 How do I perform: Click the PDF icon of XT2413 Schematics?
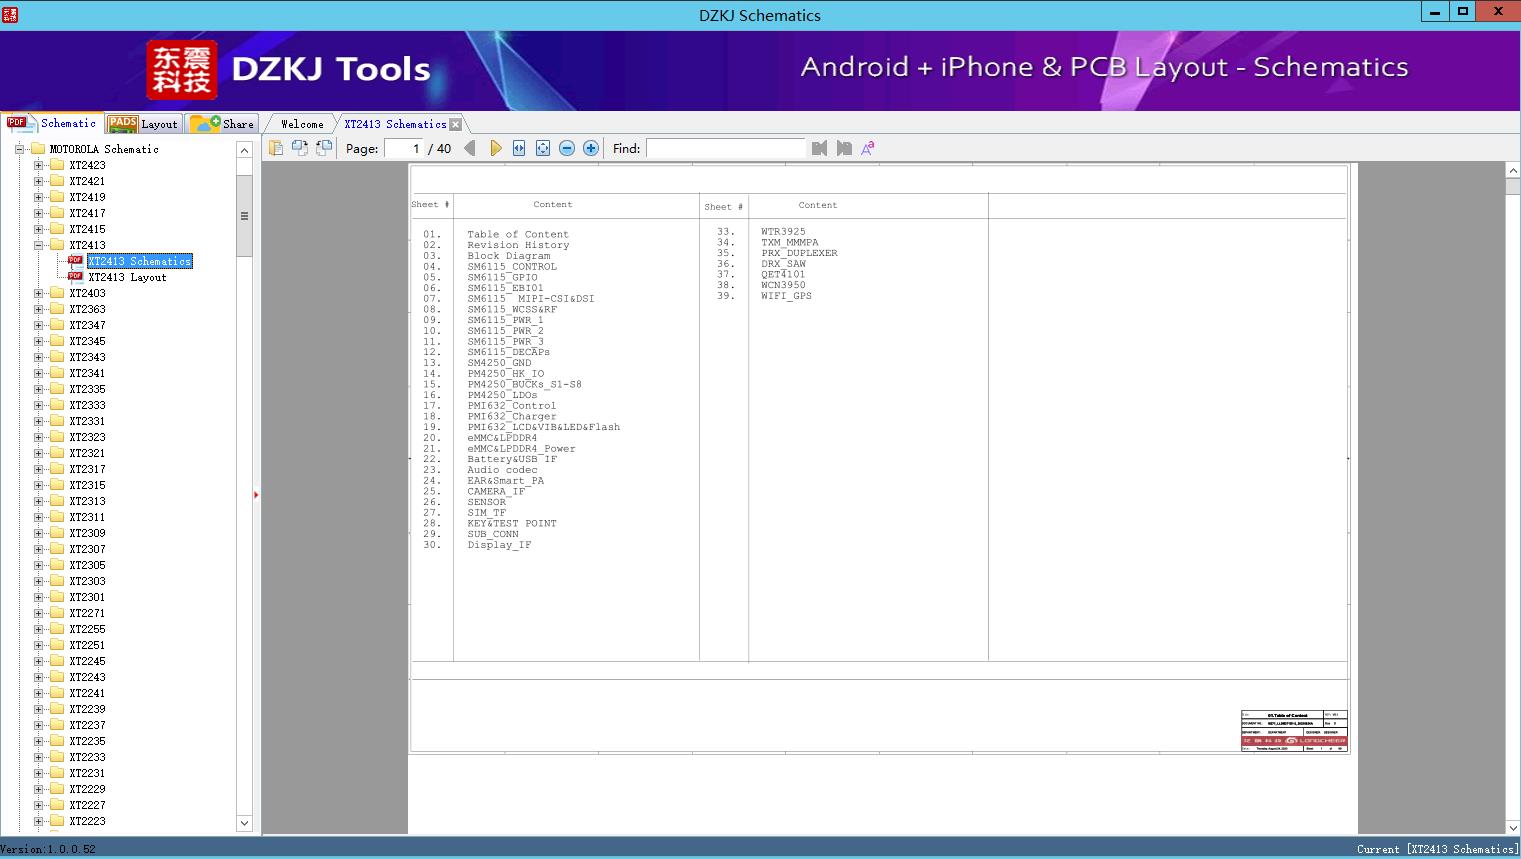tap(75, 261)
